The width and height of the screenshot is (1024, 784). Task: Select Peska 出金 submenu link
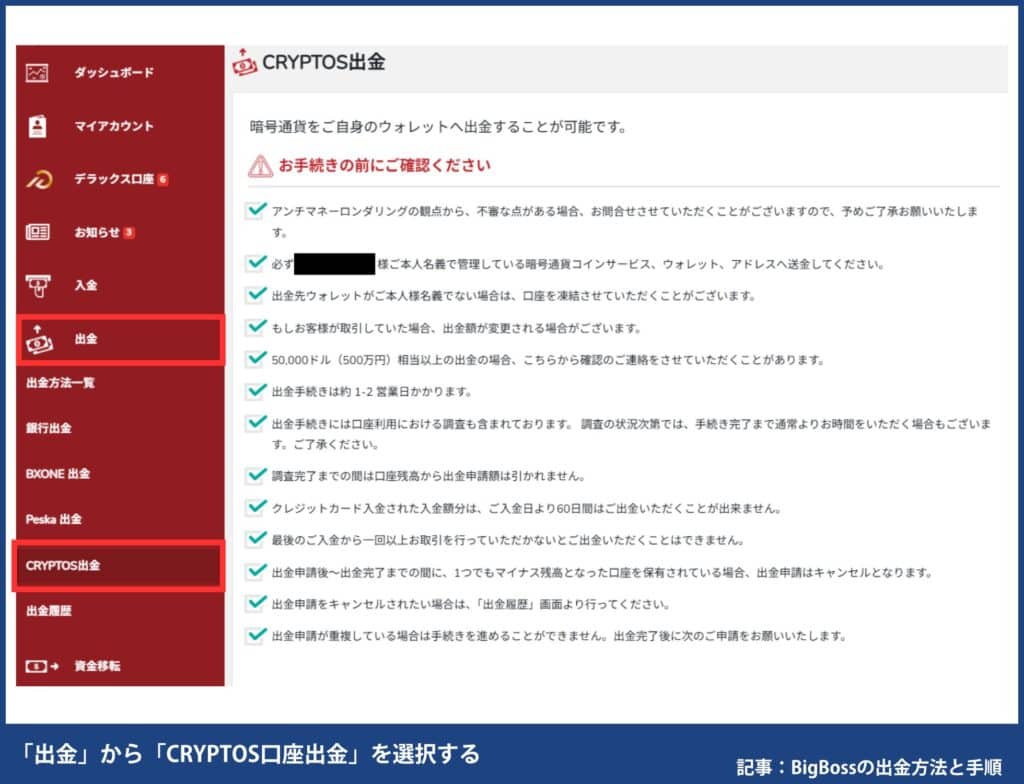point(54,519)
